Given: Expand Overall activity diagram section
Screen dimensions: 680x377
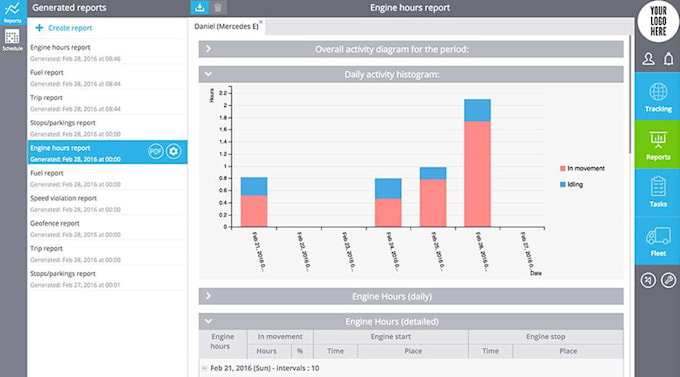Looking at the screenshot, I should pyautogui.click(x=411, y=49).
